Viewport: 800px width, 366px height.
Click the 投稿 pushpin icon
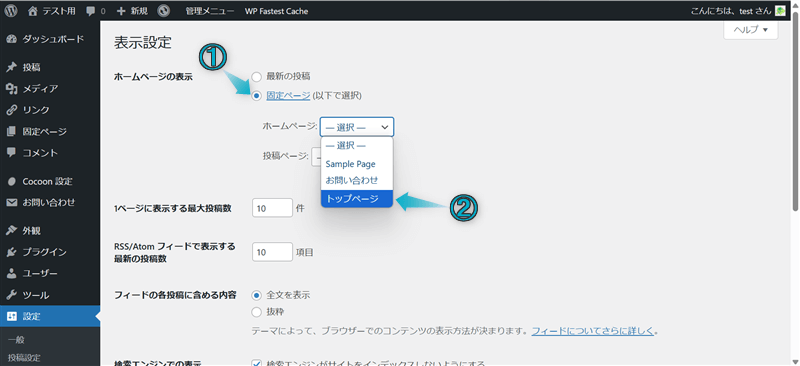point(12,67)
